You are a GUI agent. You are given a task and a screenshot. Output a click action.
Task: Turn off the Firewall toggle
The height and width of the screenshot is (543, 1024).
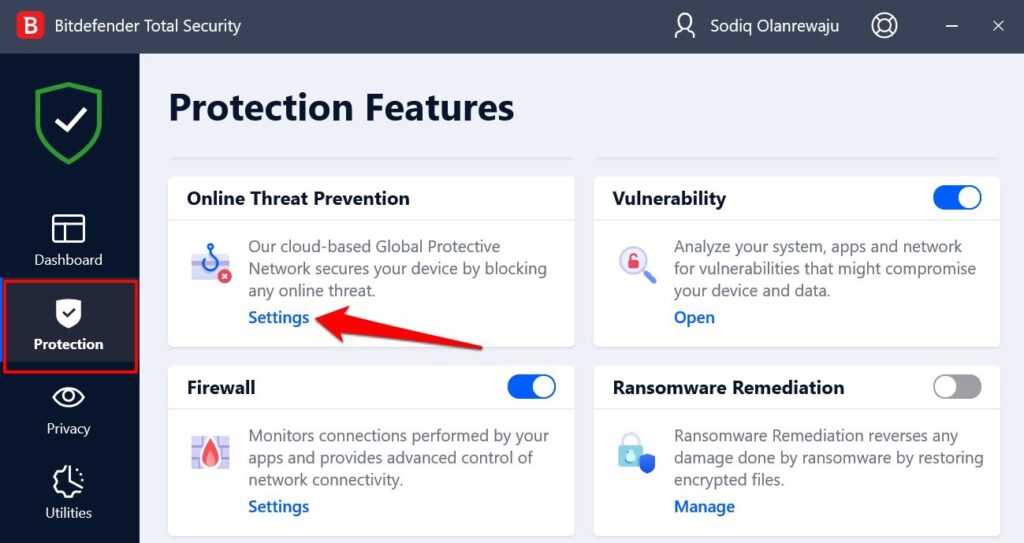531,387
